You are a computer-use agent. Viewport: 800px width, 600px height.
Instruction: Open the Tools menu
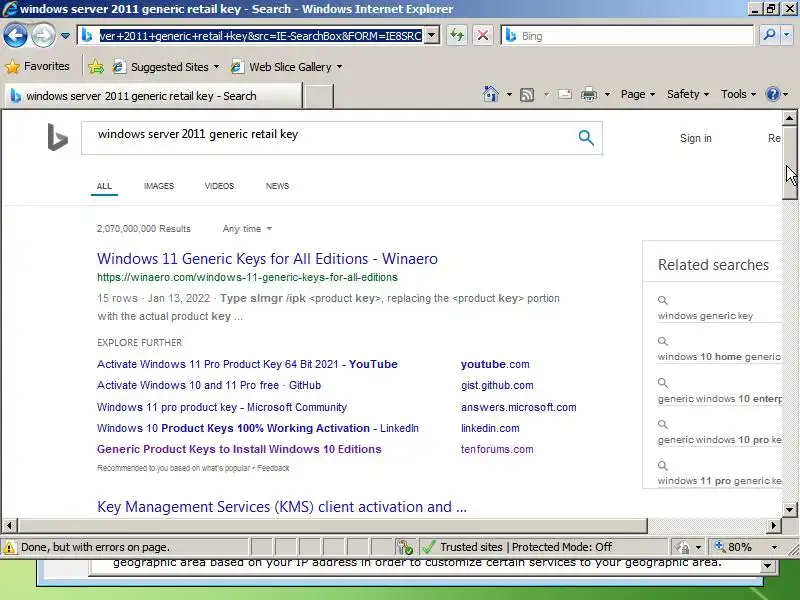click(x=738, y=94)
